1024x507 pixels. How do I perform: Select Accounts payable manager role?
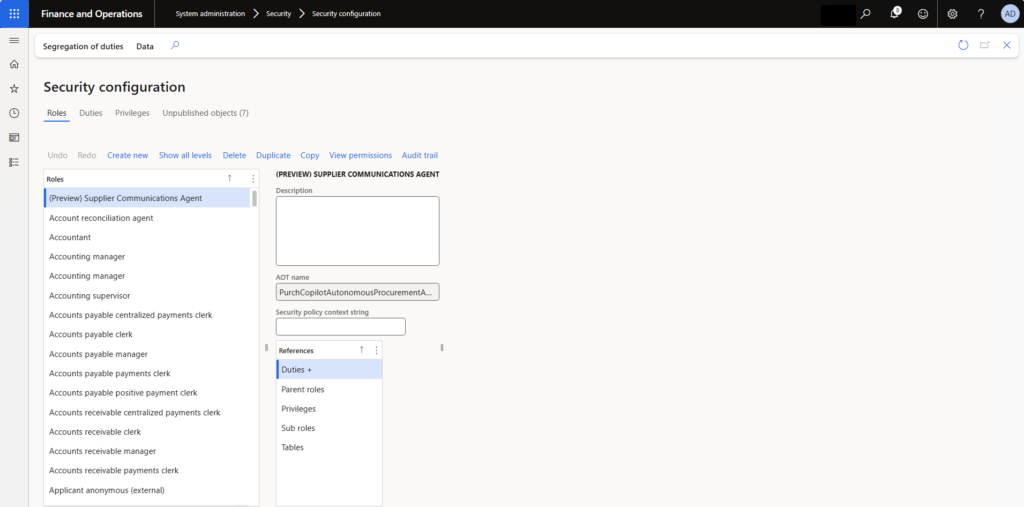click(98, 354)
